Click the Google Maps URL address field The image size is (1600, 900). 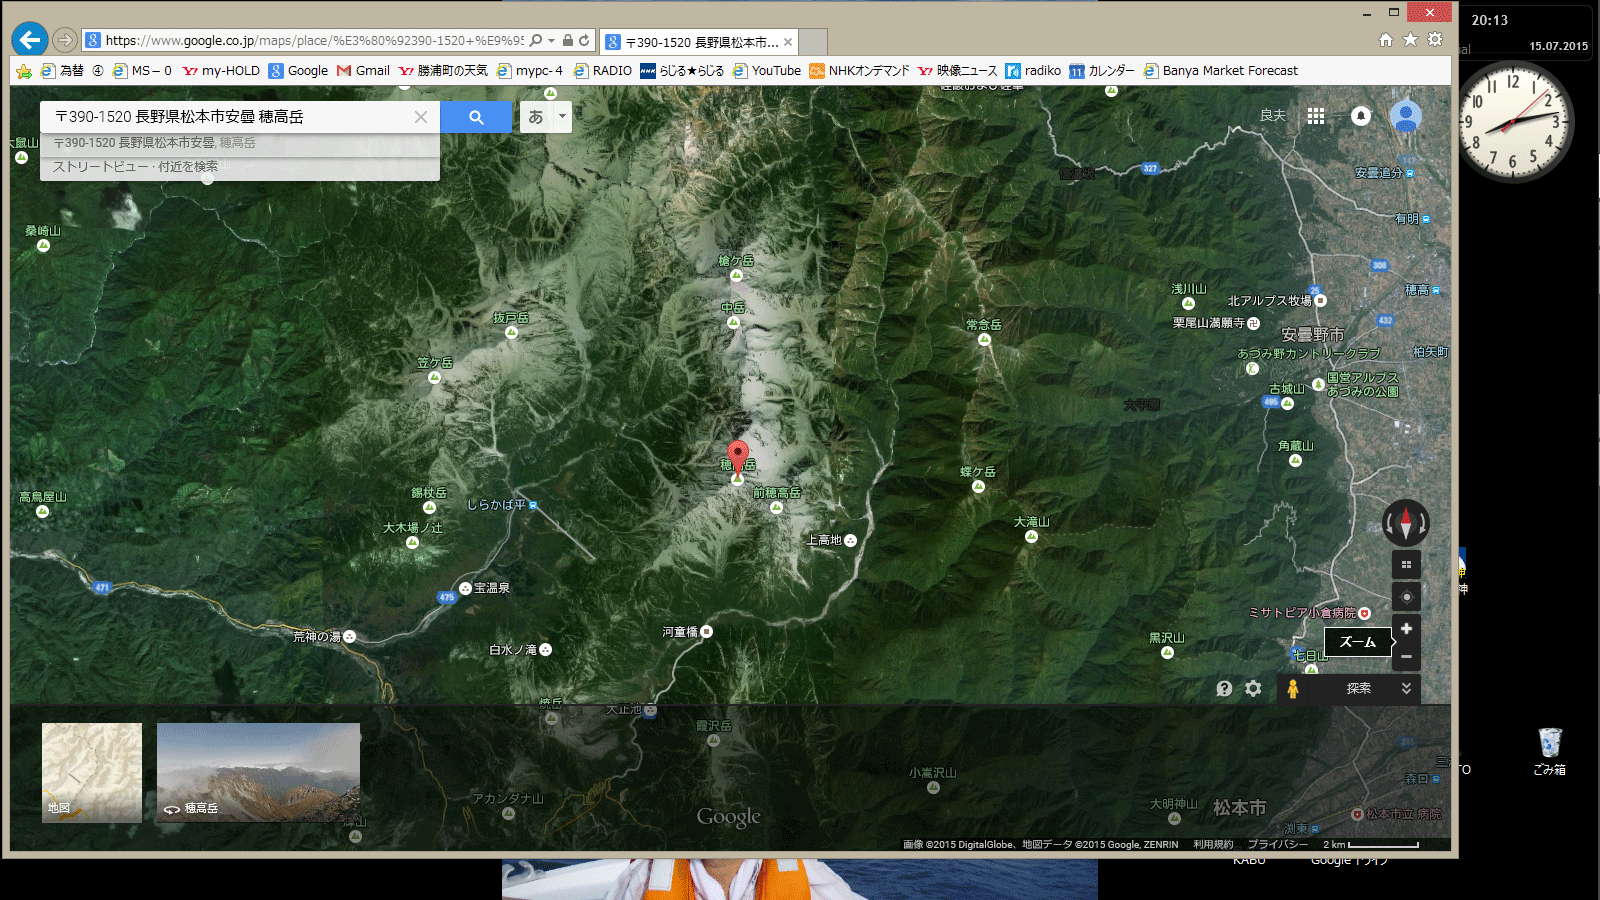(x=313, y=41)
